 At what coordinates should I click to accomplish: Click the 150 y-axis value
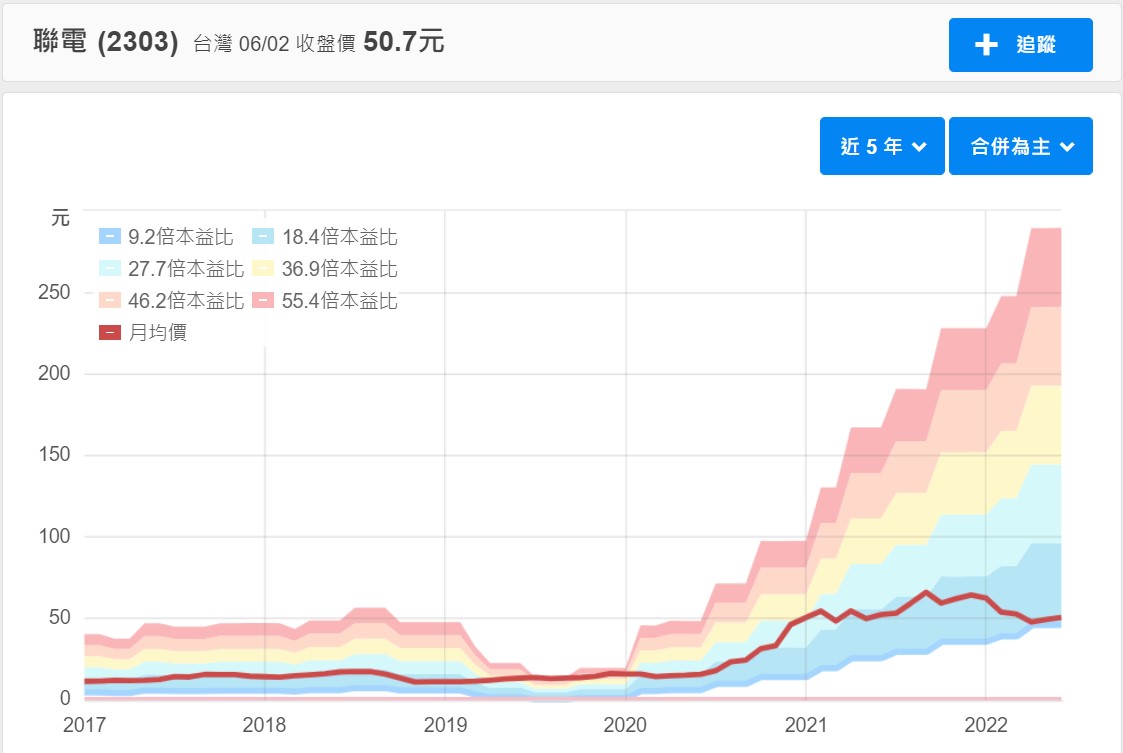click(54, 454)
